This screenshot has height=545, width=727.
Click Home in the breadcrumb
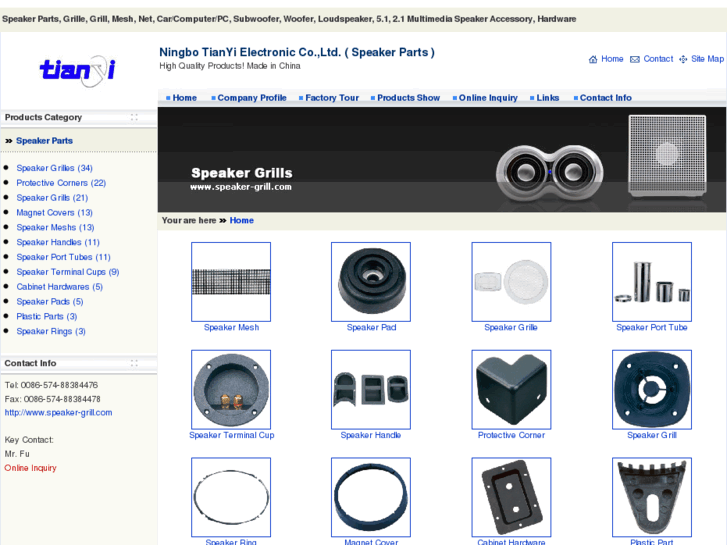[242, 220]
